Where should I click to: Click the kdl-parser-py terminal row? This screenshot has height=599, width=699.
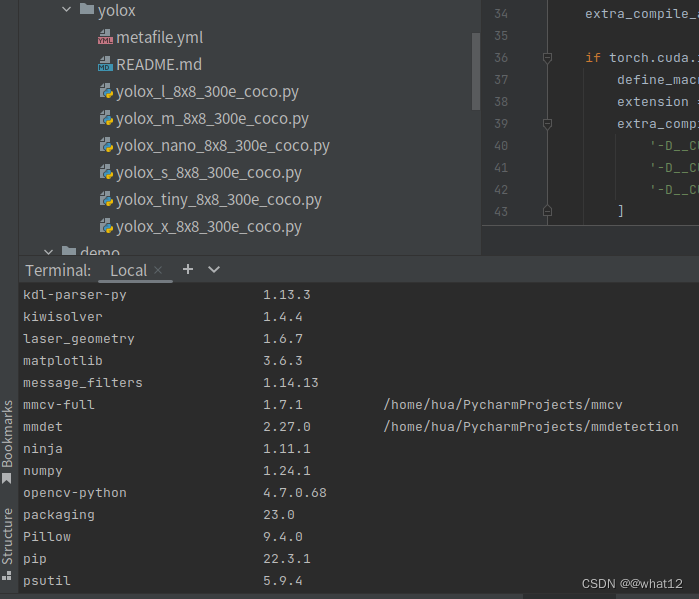click(167, 295)
